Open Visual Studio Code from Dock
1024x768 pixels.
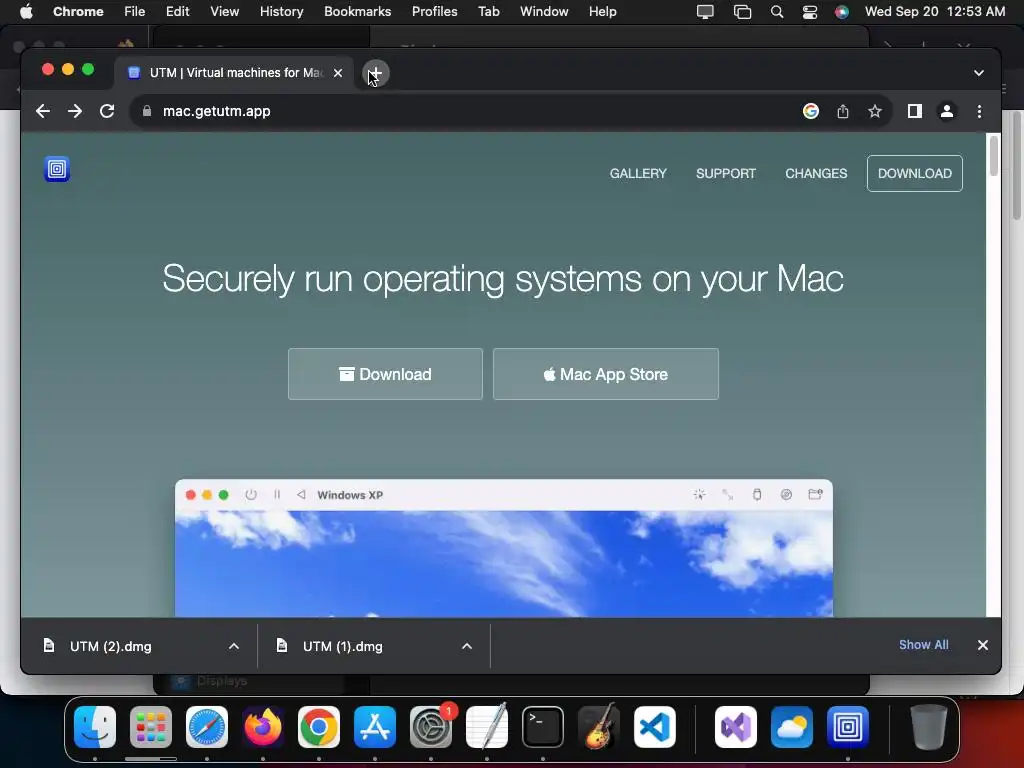click(654, 727)
